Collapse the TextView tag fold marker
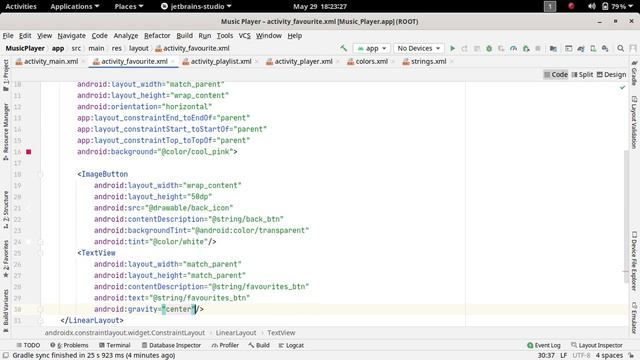Viewport: 640px width, 360px height. click(x=40, y=253)
